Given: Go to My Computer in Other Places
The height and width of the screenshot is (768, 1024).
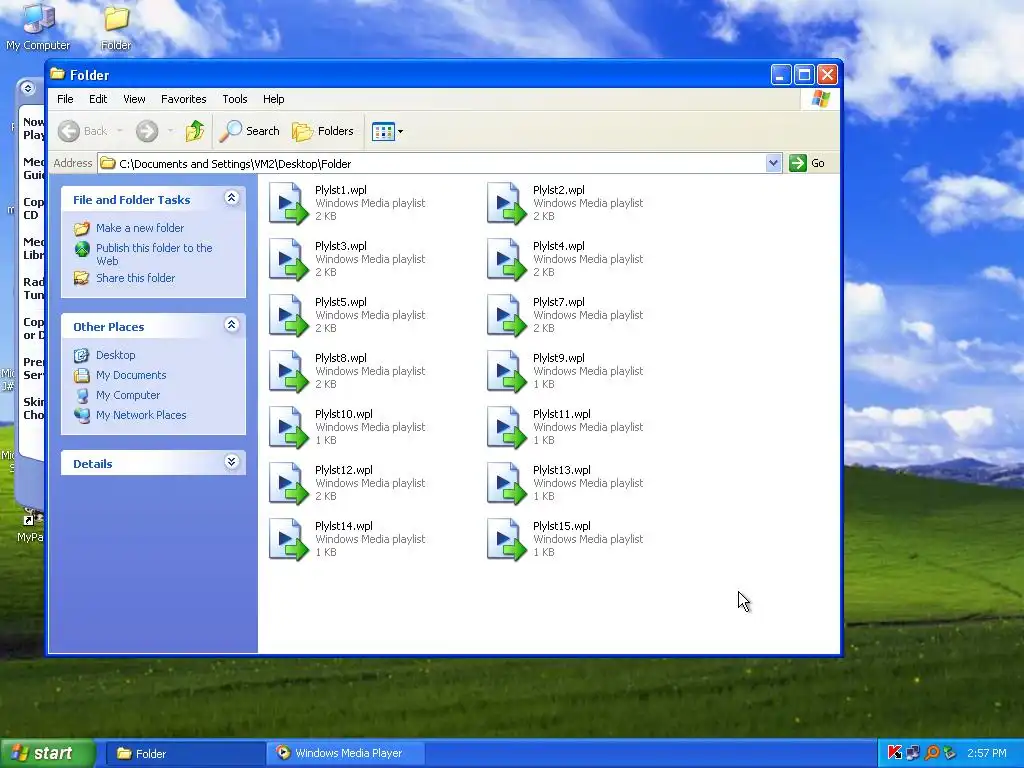Looking at the screenshot, I should (128, 395).
